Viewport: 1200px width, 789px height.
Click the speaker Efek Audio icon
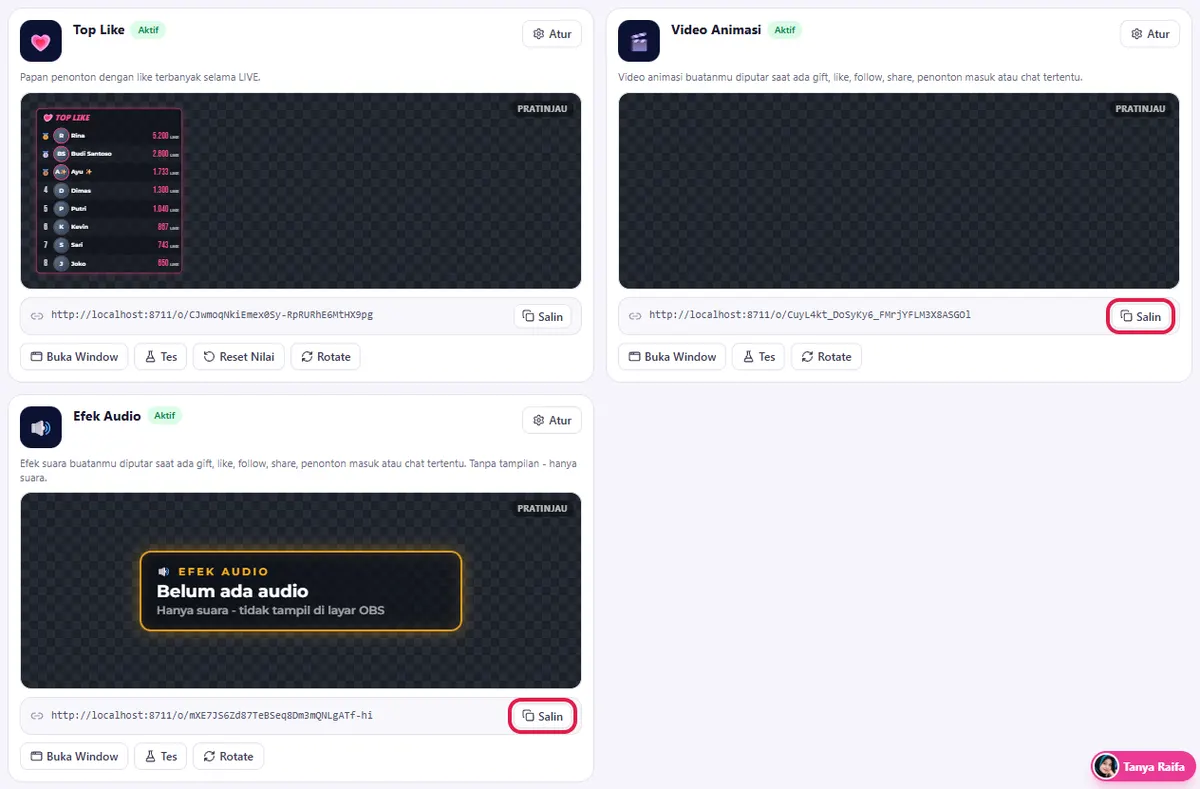pyautogui.click(x=41, y=427)
